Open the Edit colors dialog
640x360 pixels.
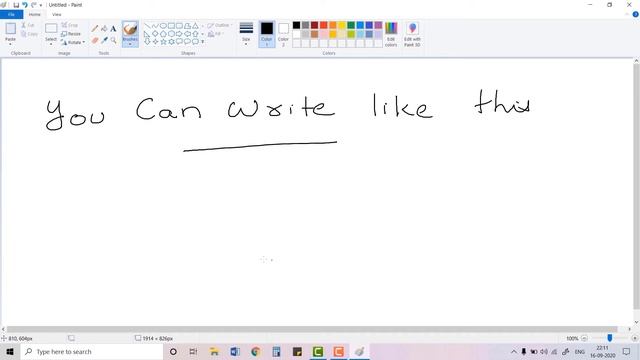coord(391,34)
